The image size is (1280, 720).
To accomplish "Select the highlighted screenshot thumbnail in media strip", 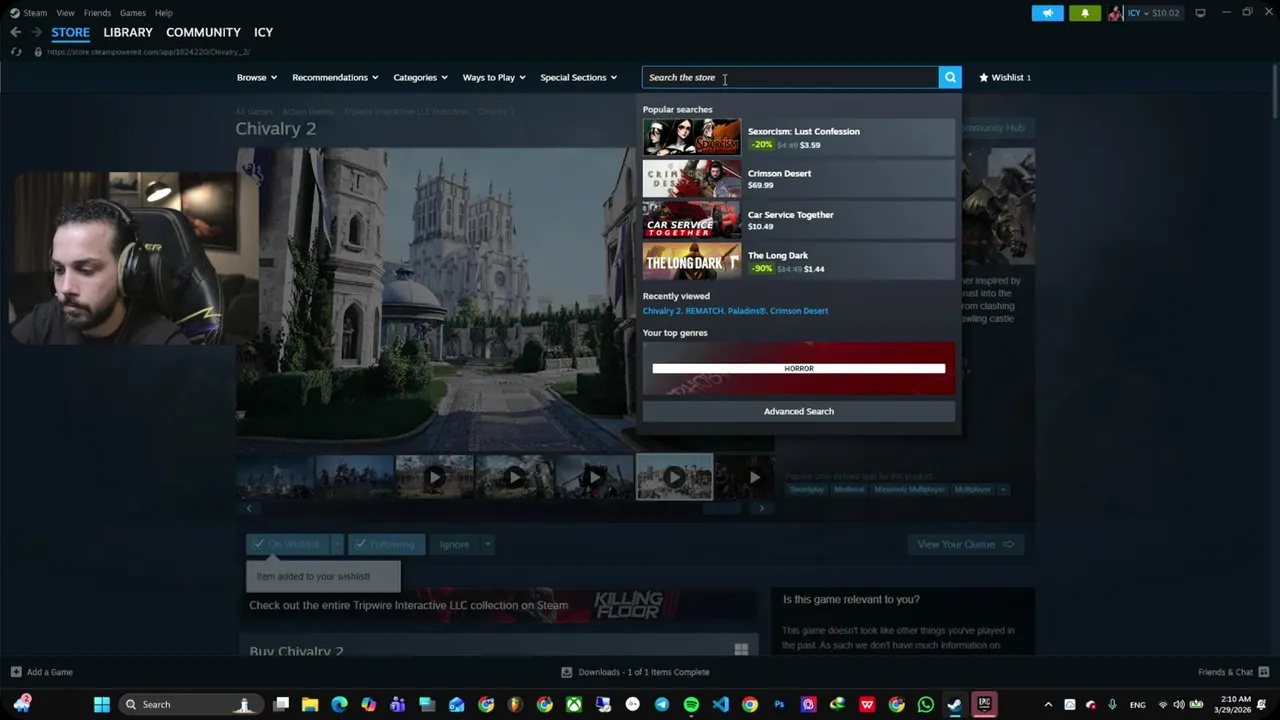I will [674, 477].
